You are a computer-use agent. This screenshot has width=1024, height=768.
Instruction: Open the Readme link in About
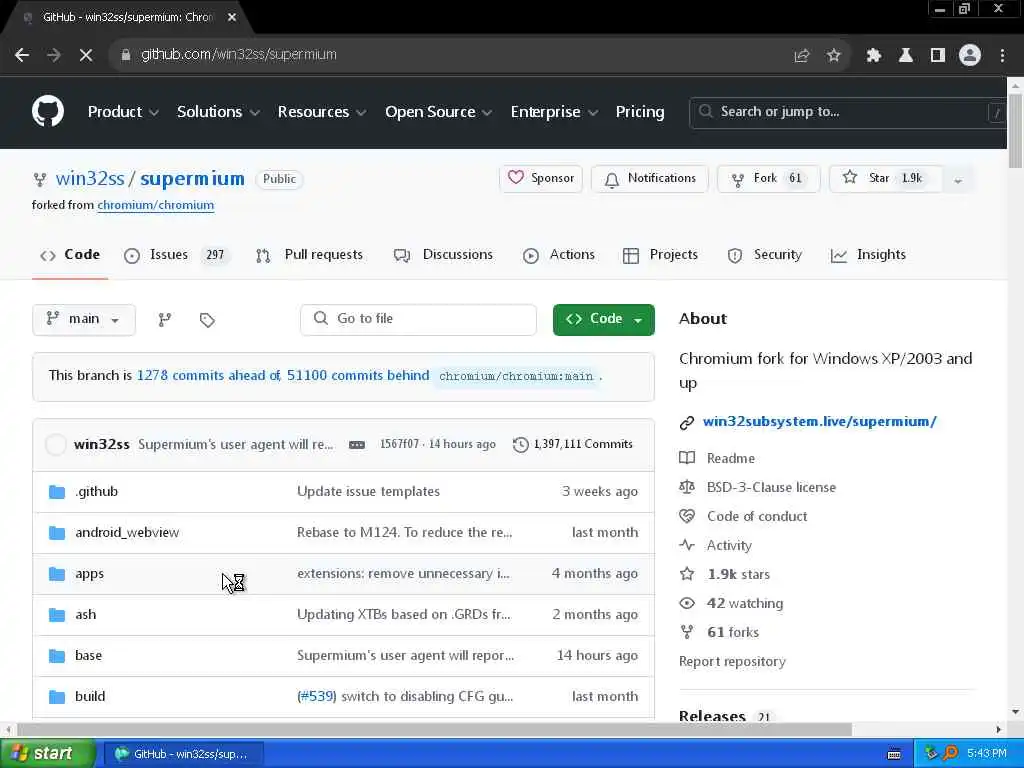[x=730, y=458]
